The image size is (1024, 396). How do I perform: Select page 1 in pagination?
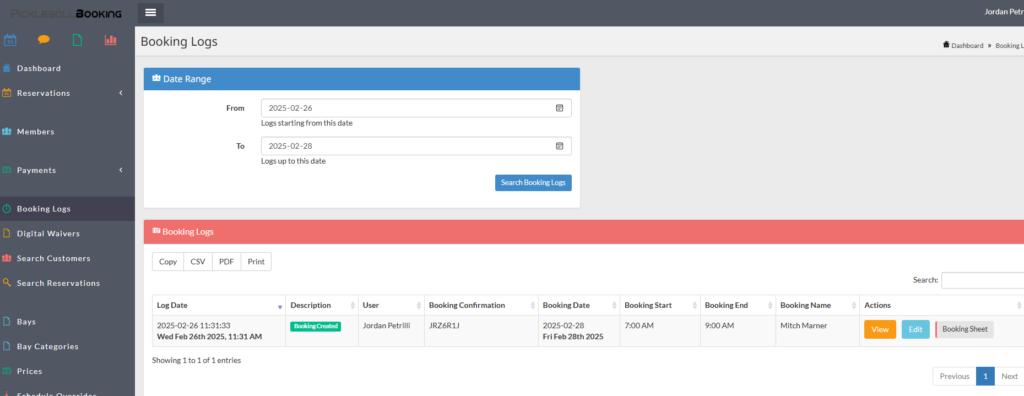click(985, 376)
